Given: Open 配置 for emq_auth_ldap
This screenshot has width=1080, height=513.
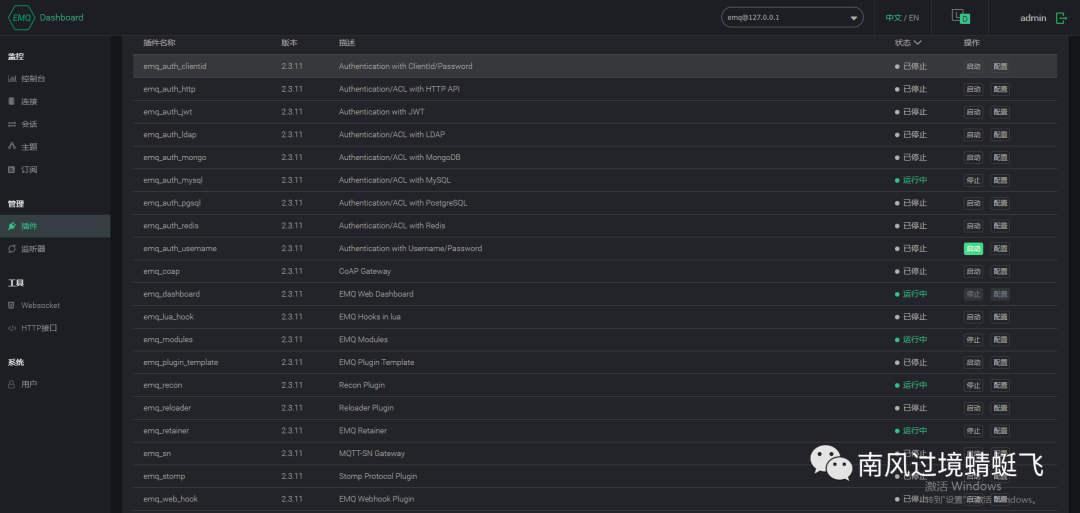Looking at the screenshot, I should [x=1000, y=134].
